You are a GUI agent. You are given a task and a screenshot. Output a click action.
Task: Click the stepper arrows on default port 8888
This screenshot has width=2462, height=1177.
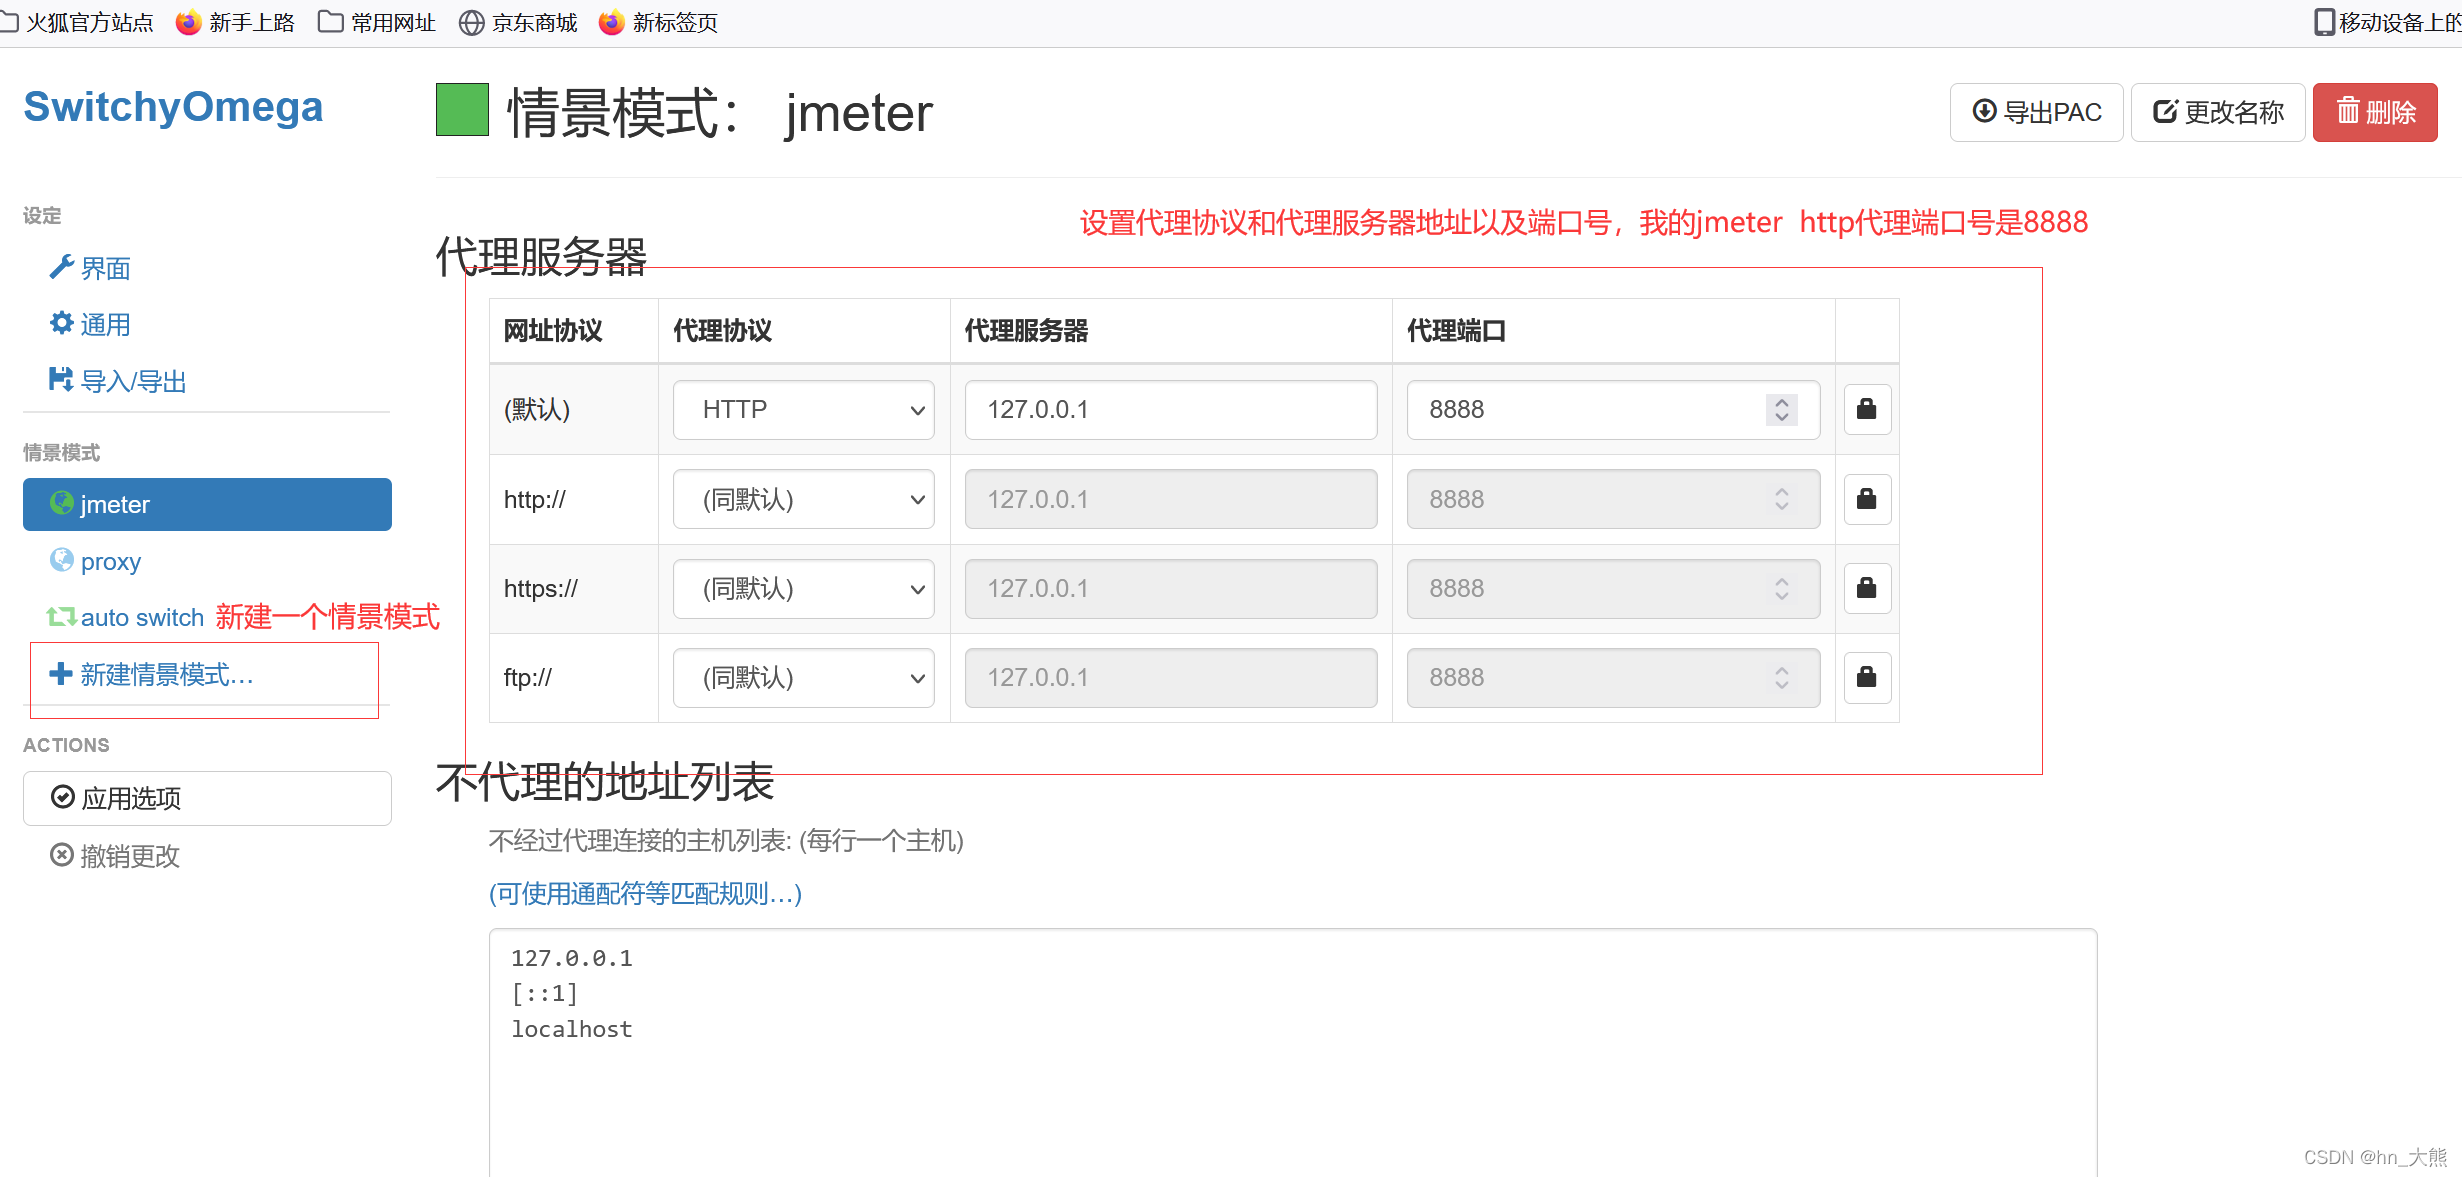point(1781,409)
